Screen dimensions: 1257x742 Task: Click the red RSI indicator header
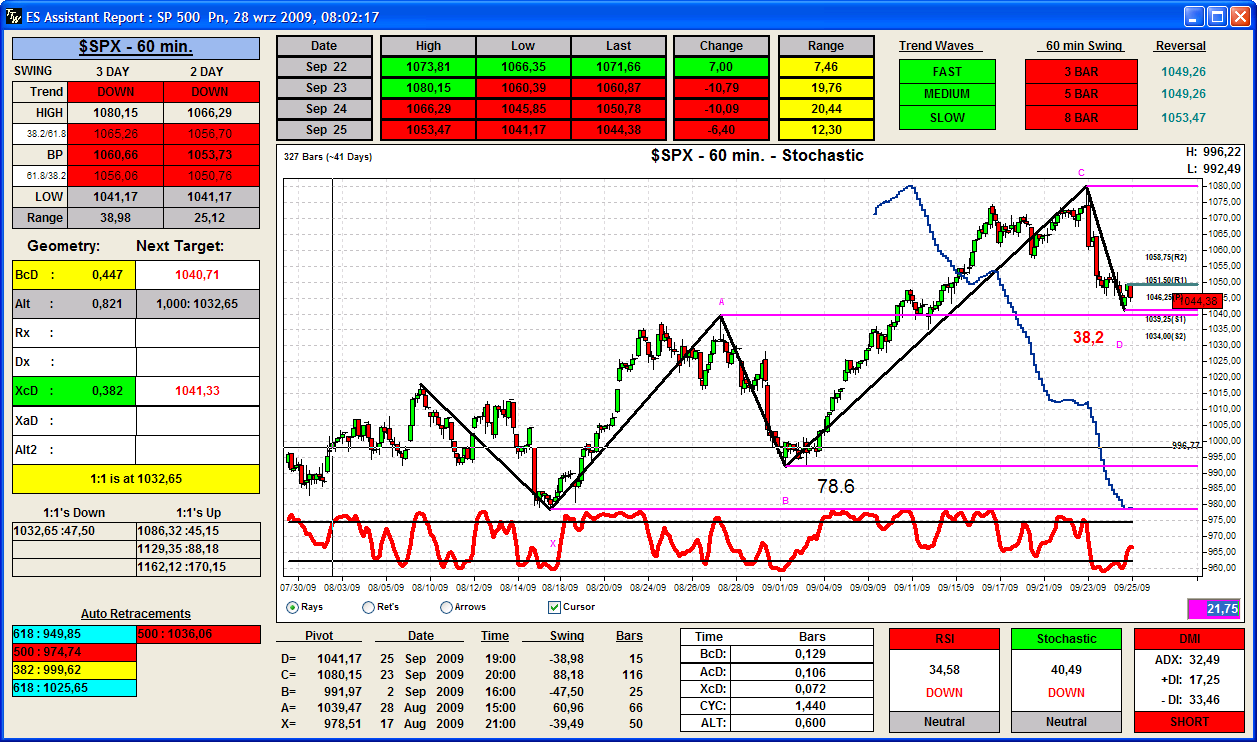[944, 639]
